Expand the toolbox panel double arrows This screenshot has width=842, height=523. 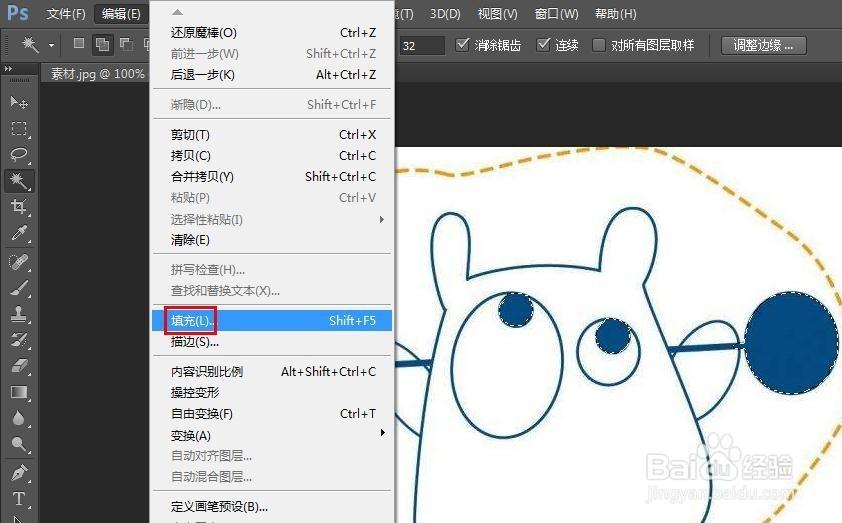point(8,69)
